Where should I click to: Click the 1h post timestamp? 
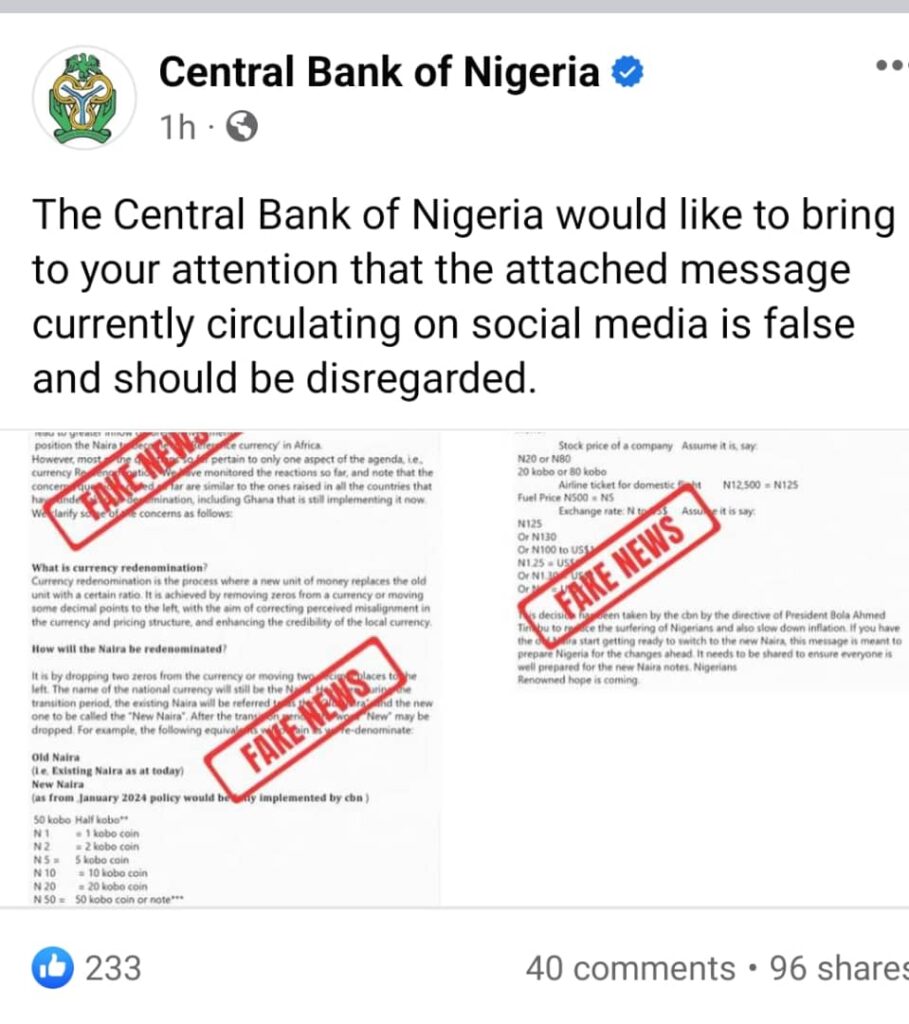tap(177, 127)
